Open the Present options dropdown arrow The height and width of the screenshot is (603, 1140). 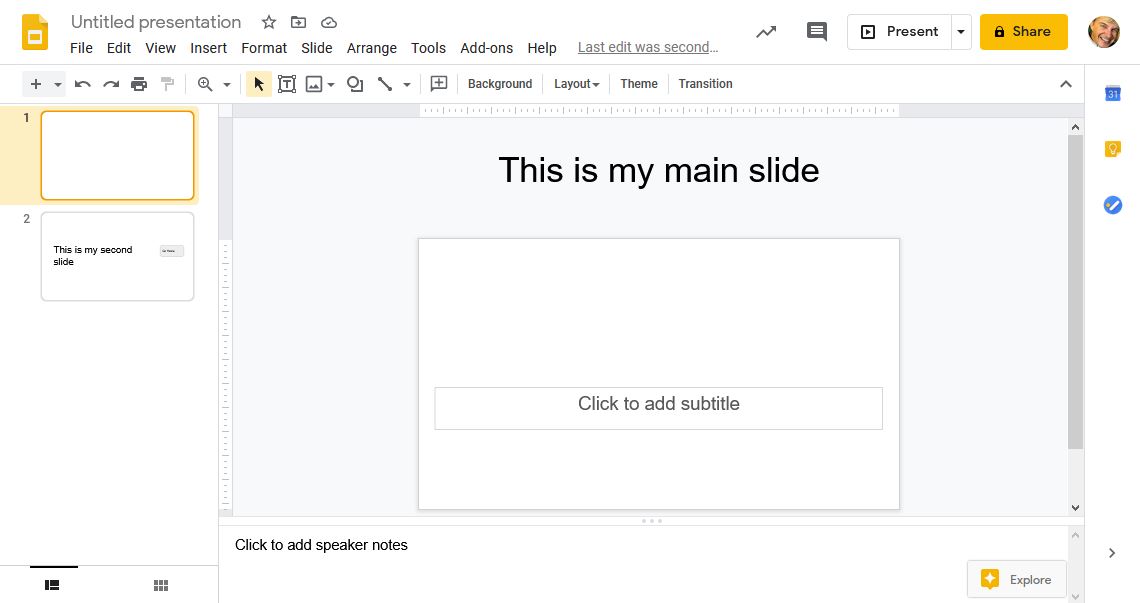[961, 31]
